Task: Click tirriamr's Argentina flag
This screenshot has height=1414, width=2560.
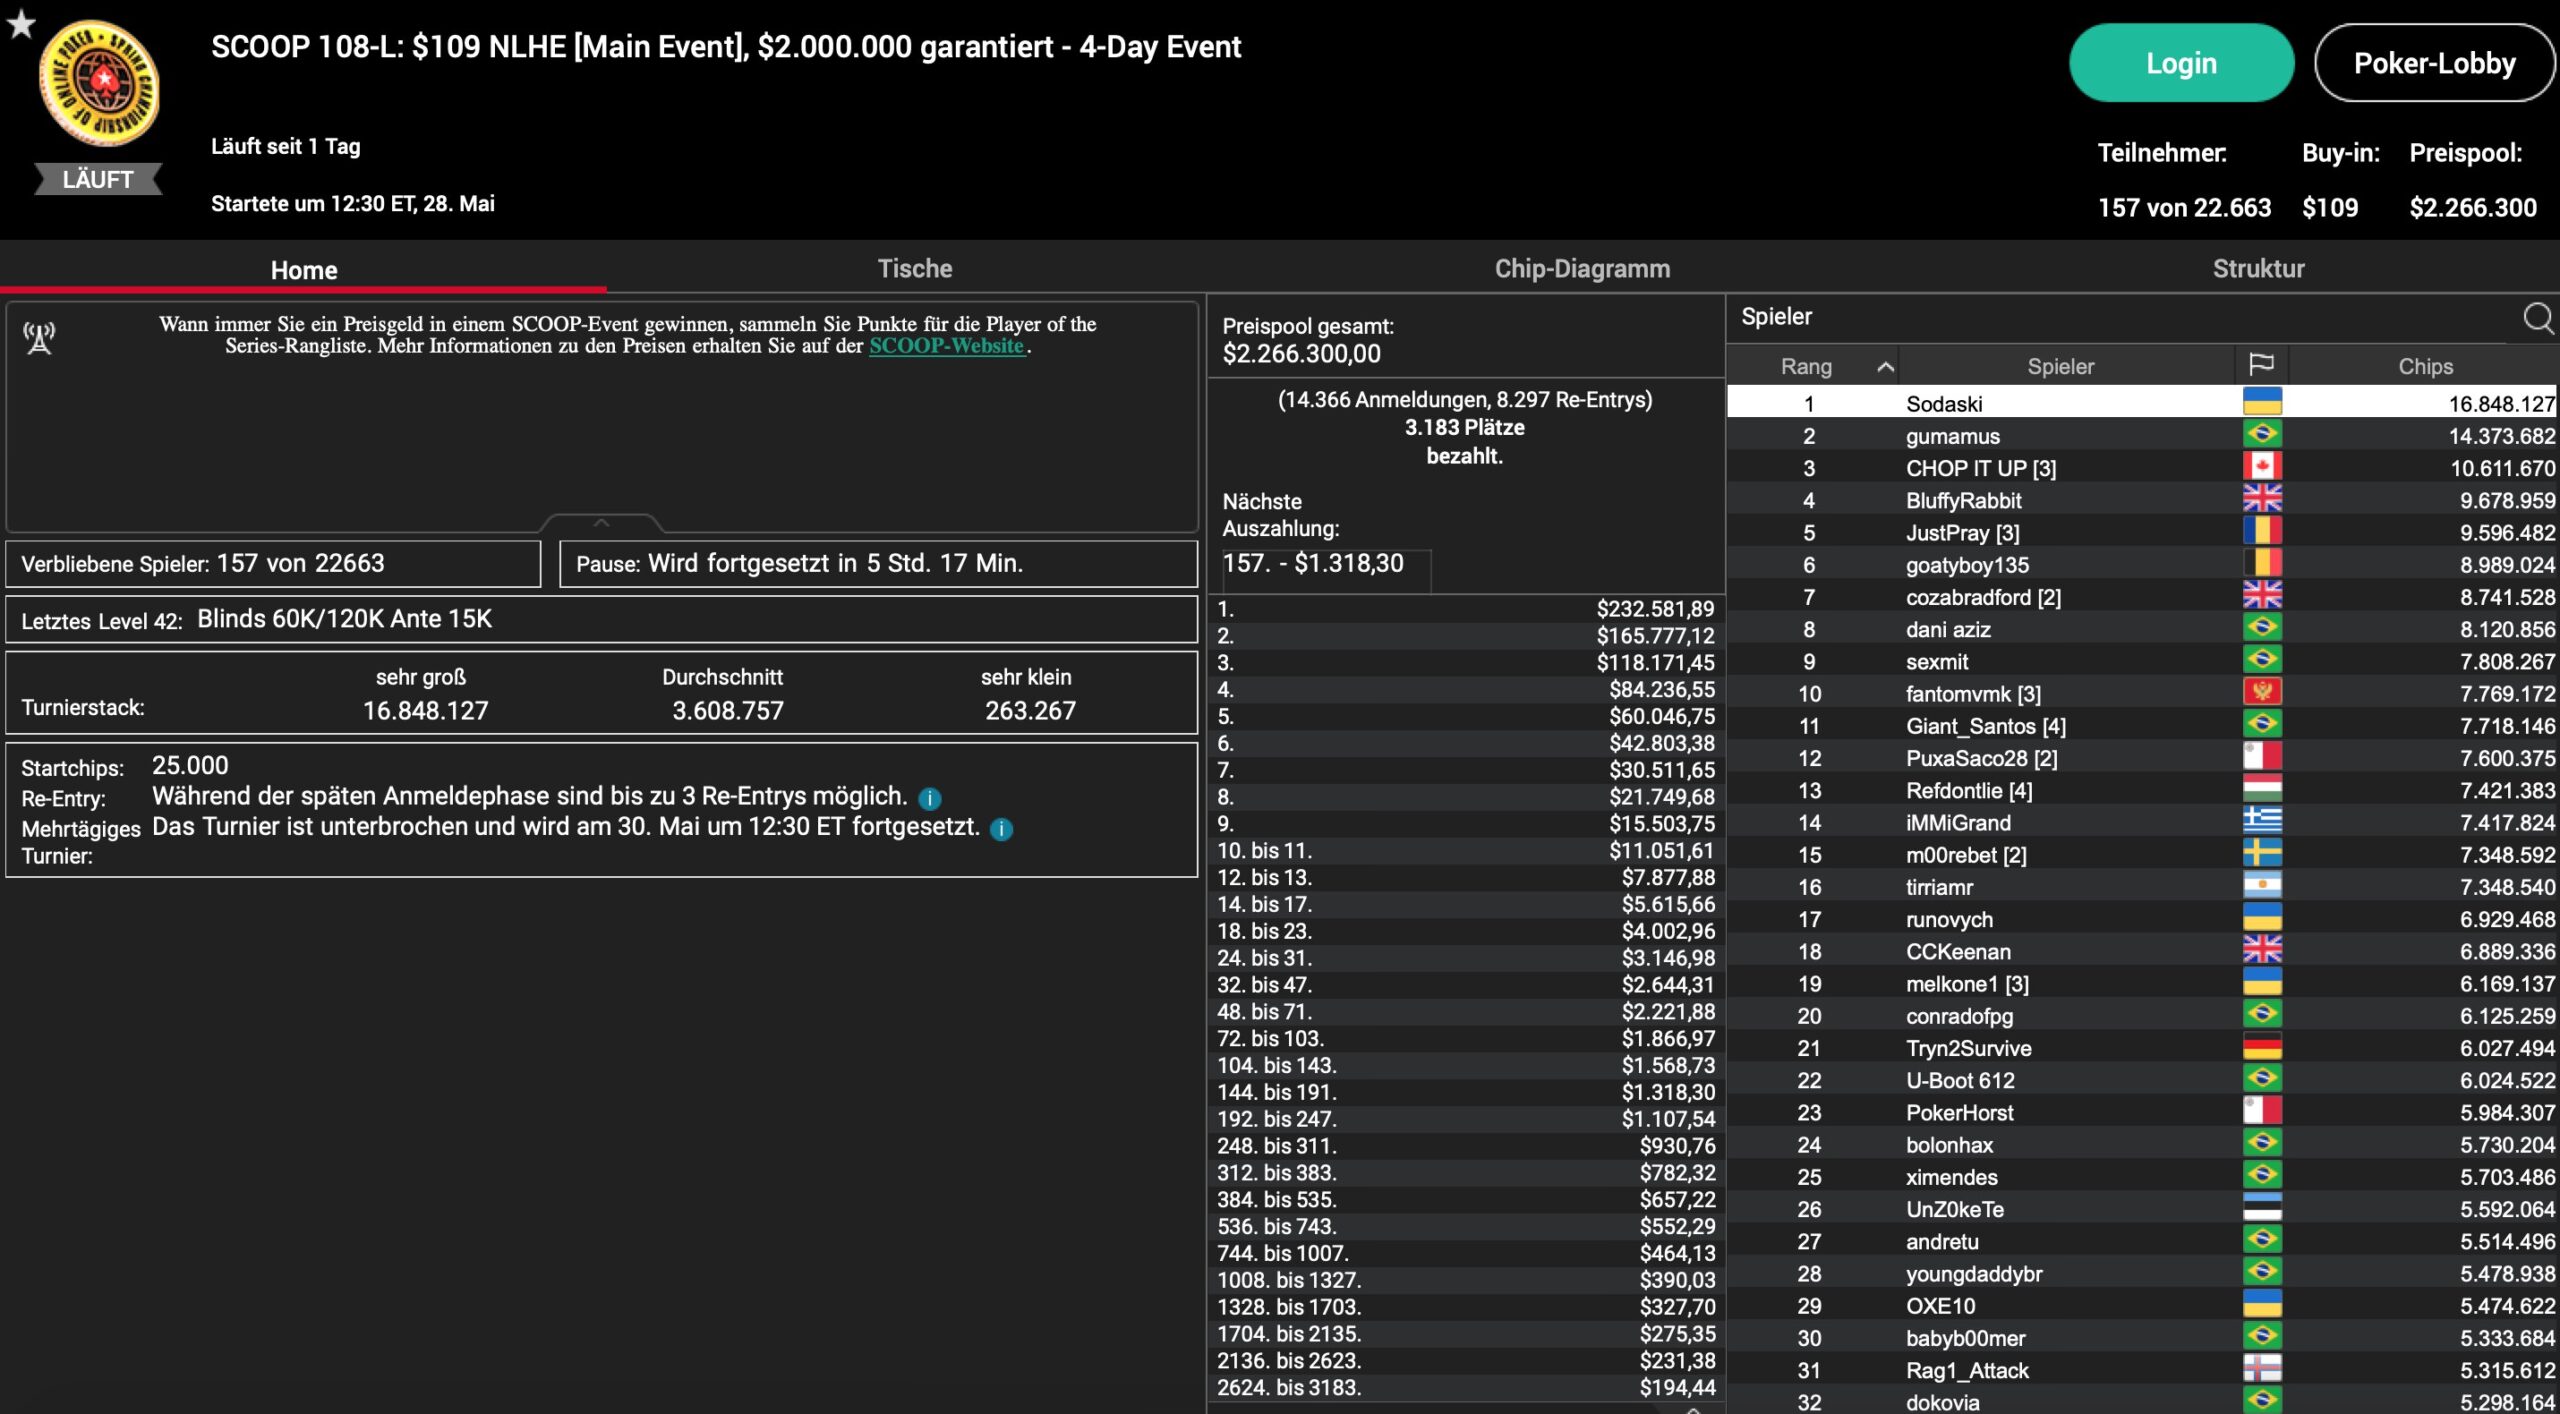Action: [2262, 886]
